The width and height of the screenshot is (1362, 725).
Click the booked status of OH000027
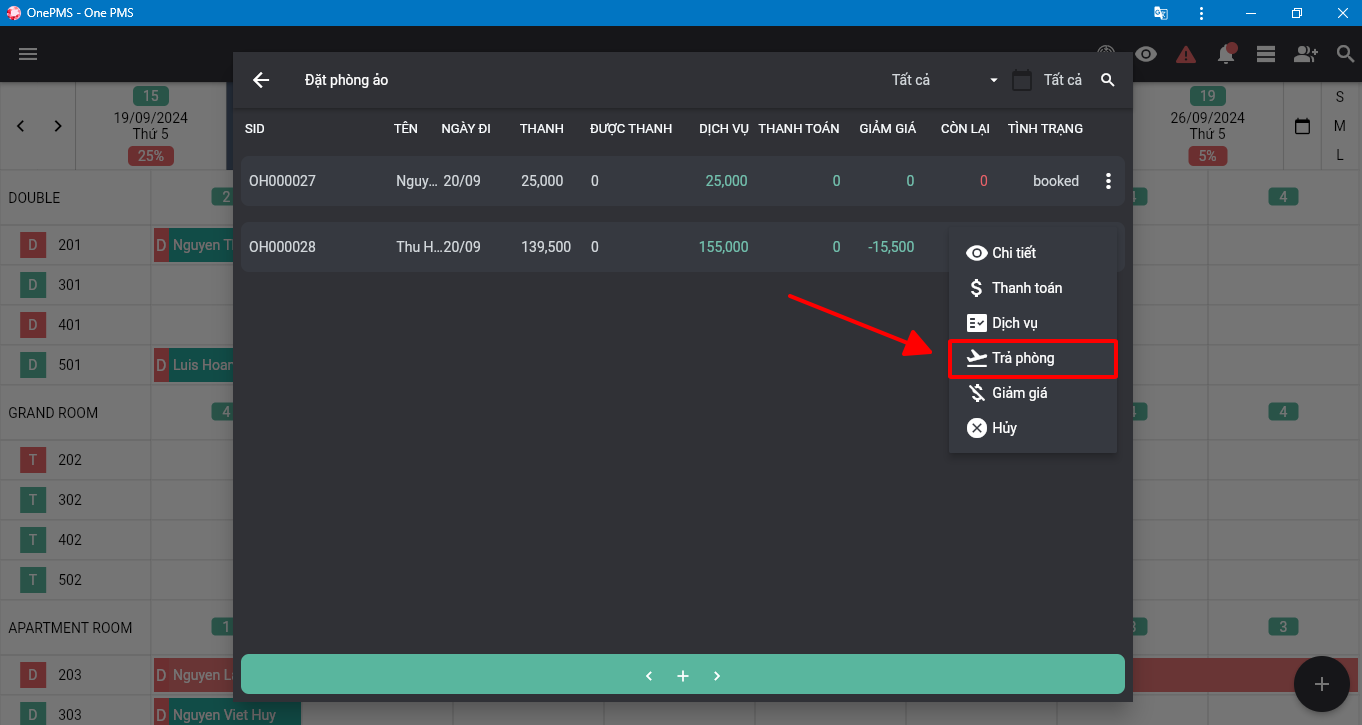pyautogui.click(x=1056, y=181)
